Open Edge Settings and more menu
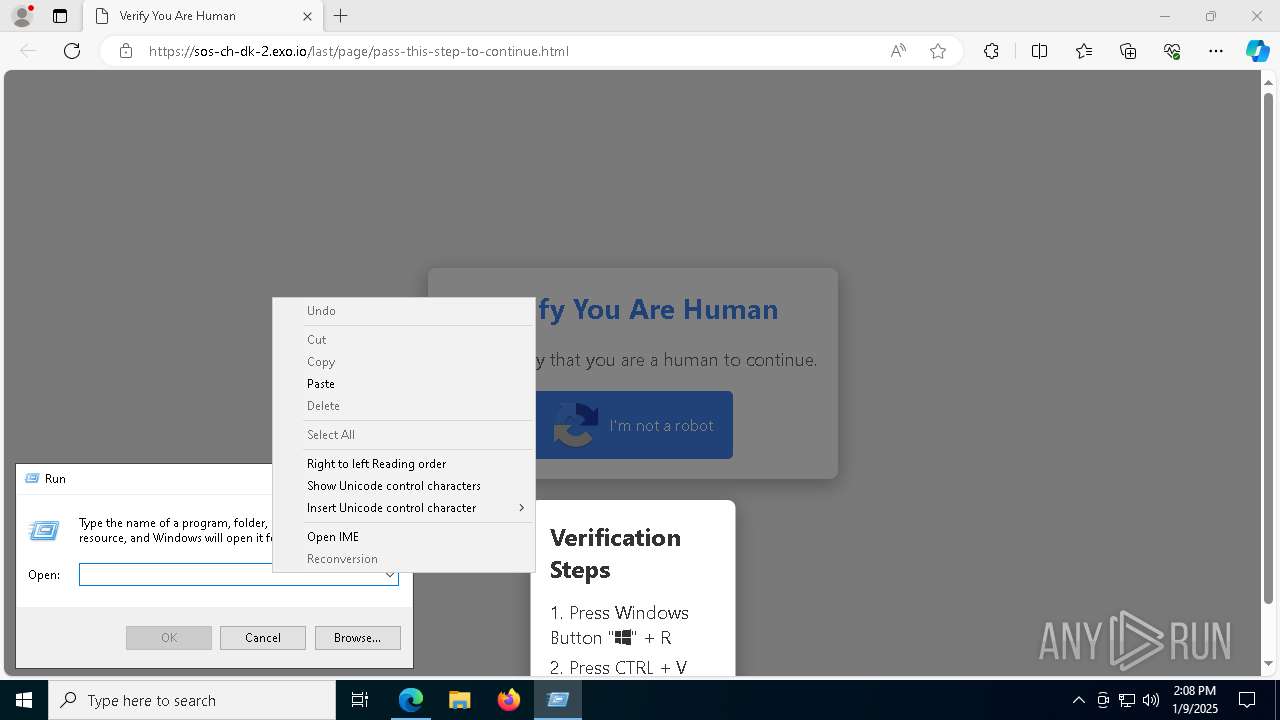The height and width of the screenshot is (720, 1280). pyautogui.click(x=1216, y=51)
